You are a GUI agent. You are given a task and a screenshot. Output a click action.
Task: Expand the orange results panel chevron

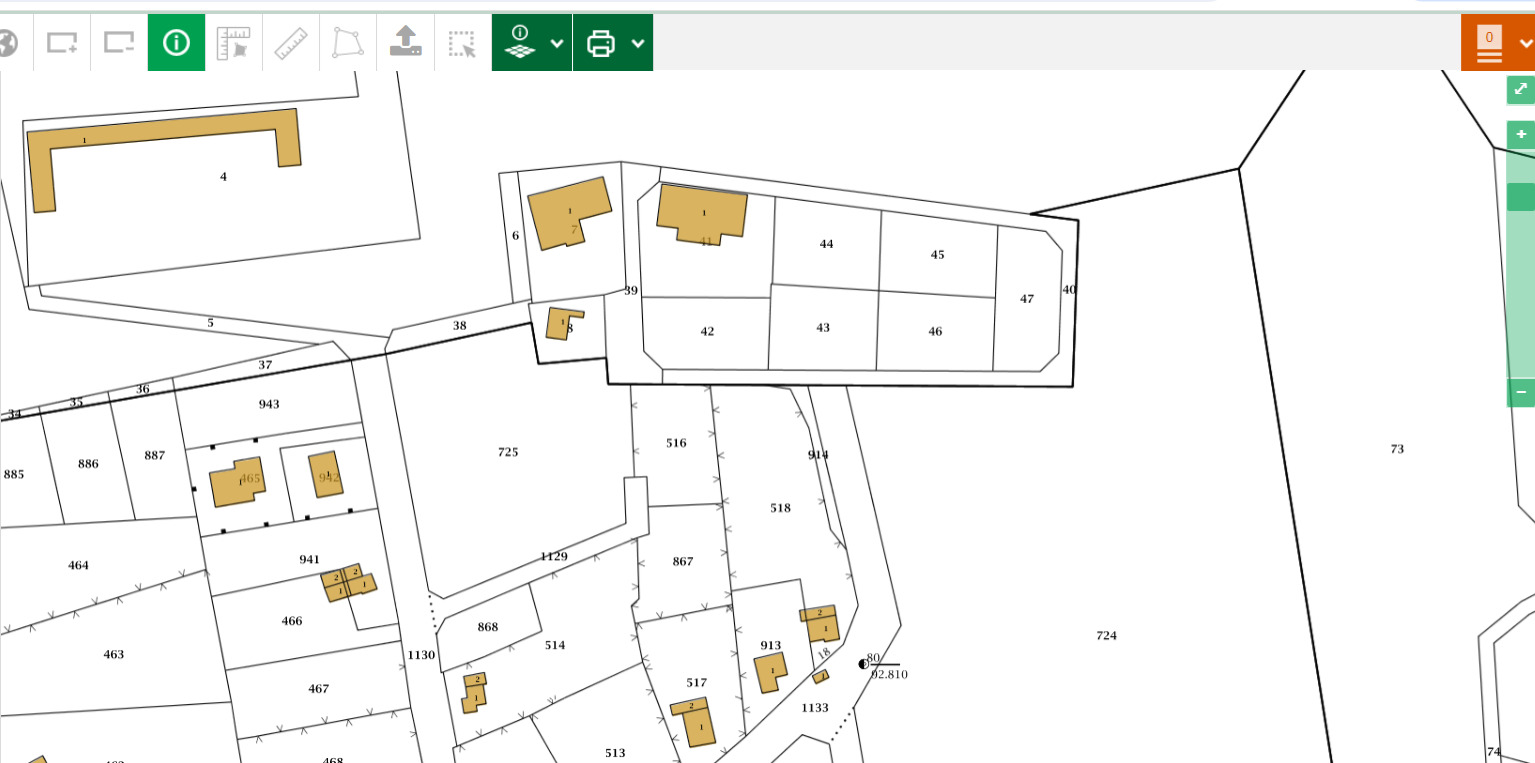pyautogui.click(x=1525, y=43)
